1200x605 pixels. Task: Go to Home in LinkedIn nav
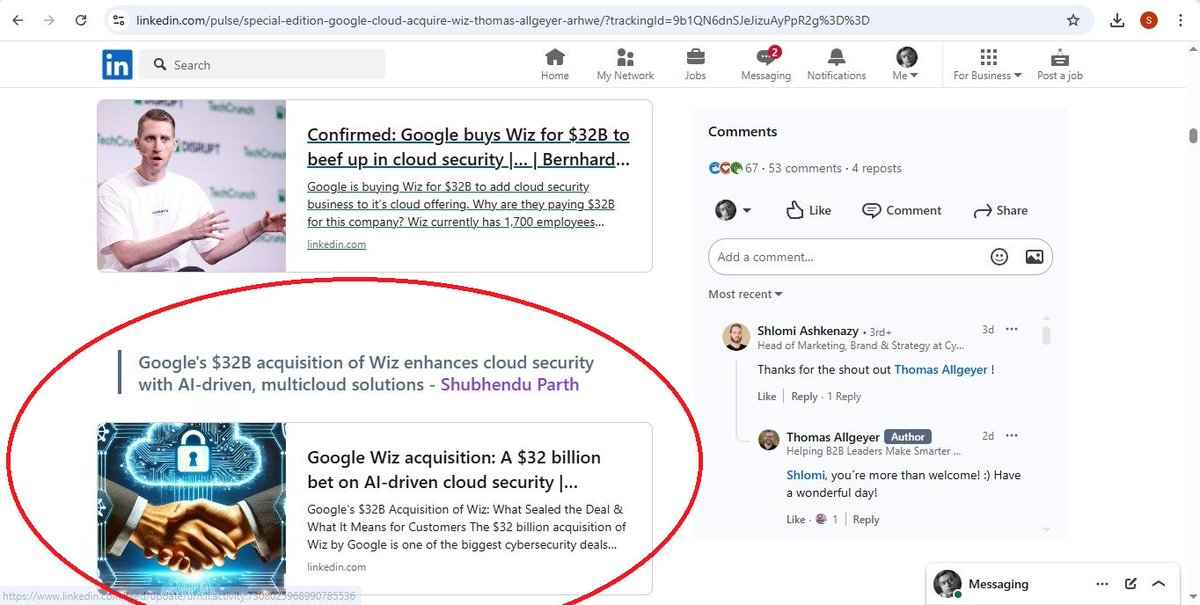coord(555,65)
